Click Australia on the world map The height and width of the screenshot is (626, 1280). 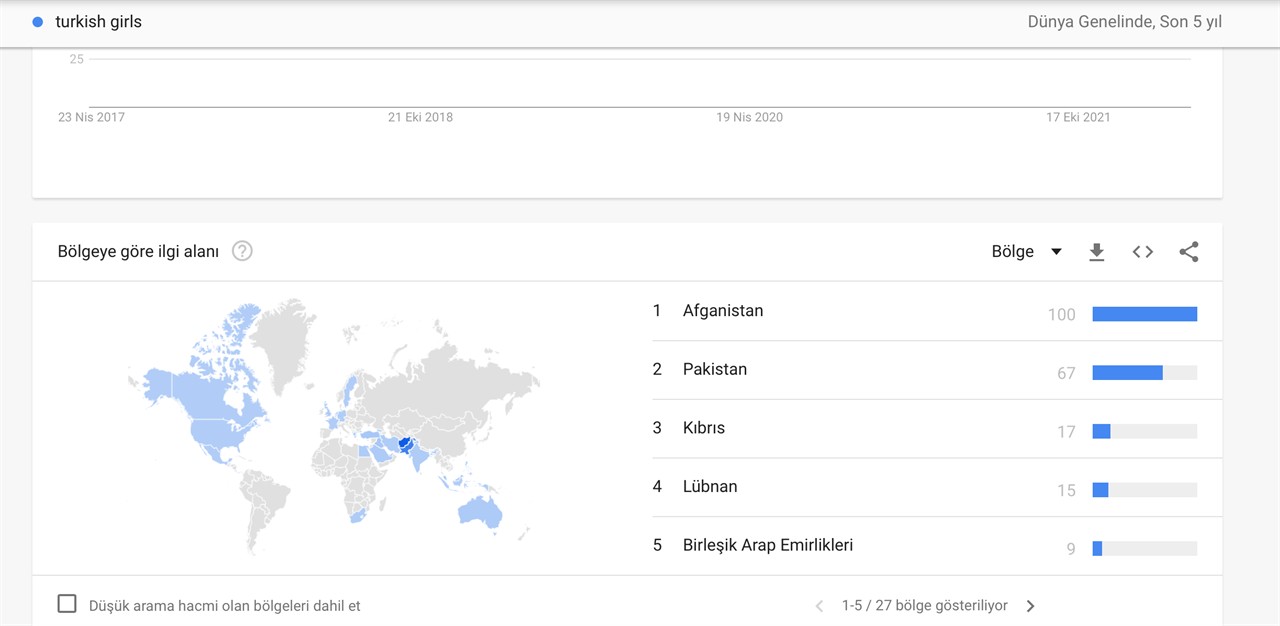click(478, 510)
